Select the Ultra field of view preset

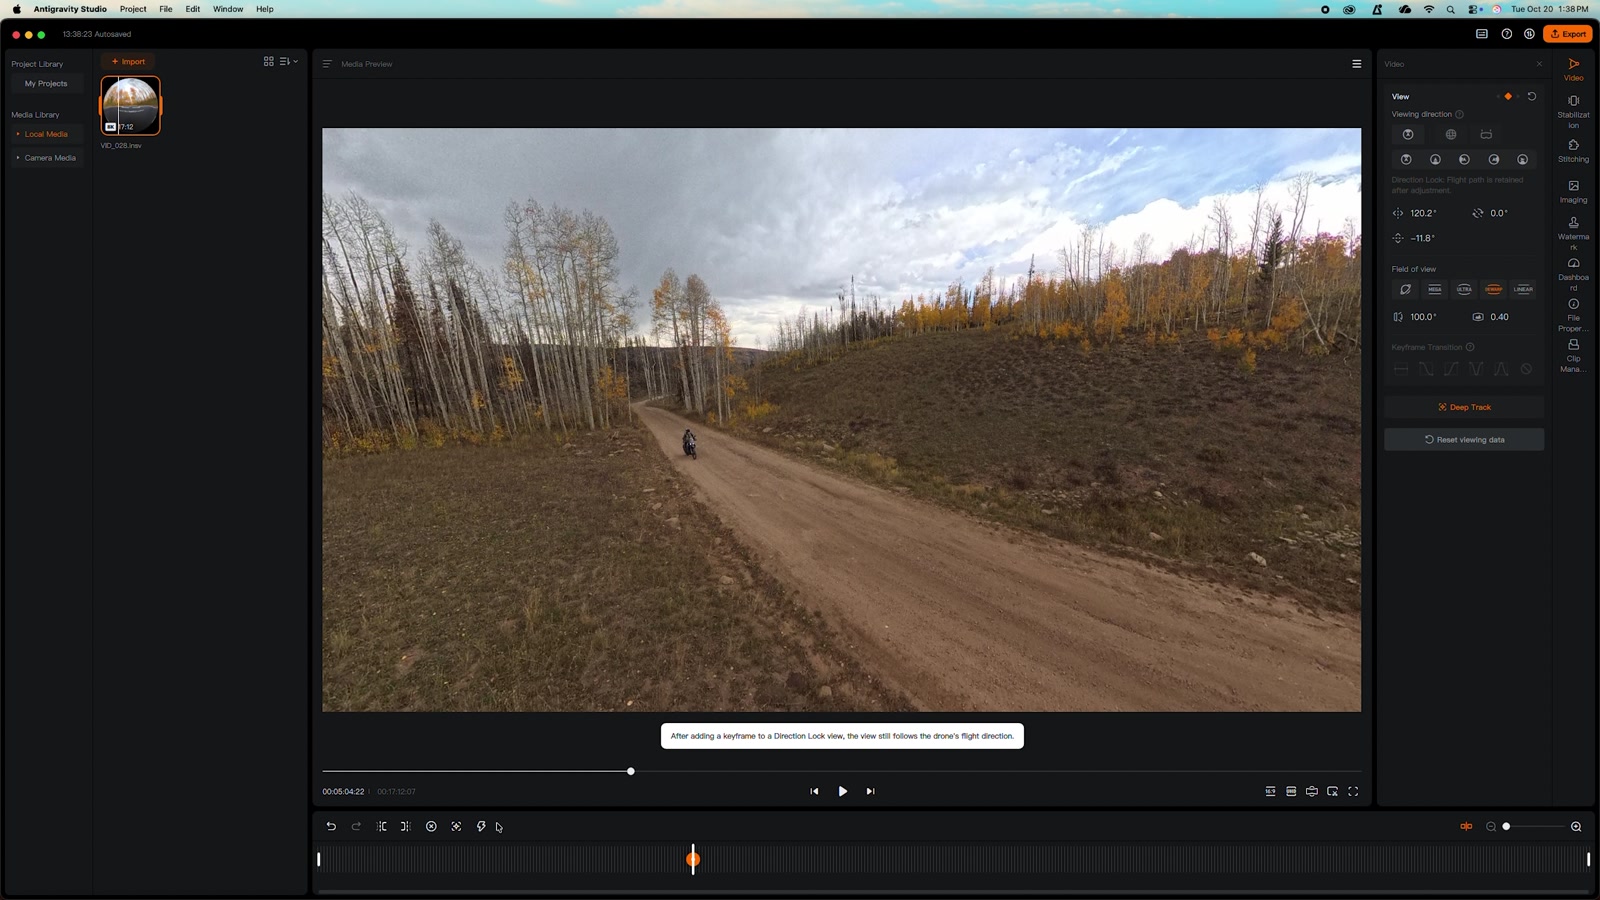coord(1464,289)
